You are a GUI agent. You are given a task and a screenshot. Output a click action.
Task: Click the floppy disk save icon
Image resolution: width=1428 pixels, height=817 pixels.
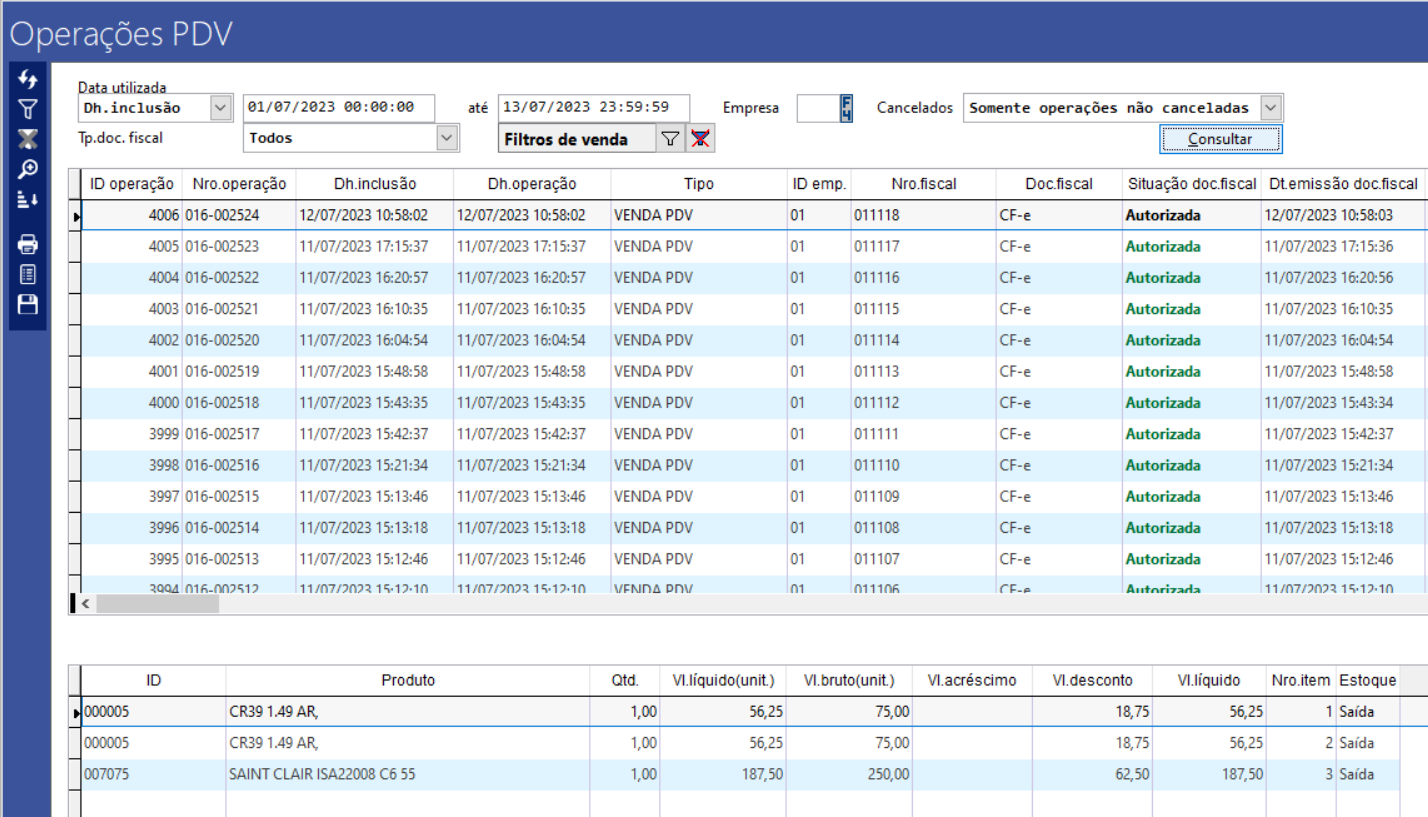tap(28, 305)
